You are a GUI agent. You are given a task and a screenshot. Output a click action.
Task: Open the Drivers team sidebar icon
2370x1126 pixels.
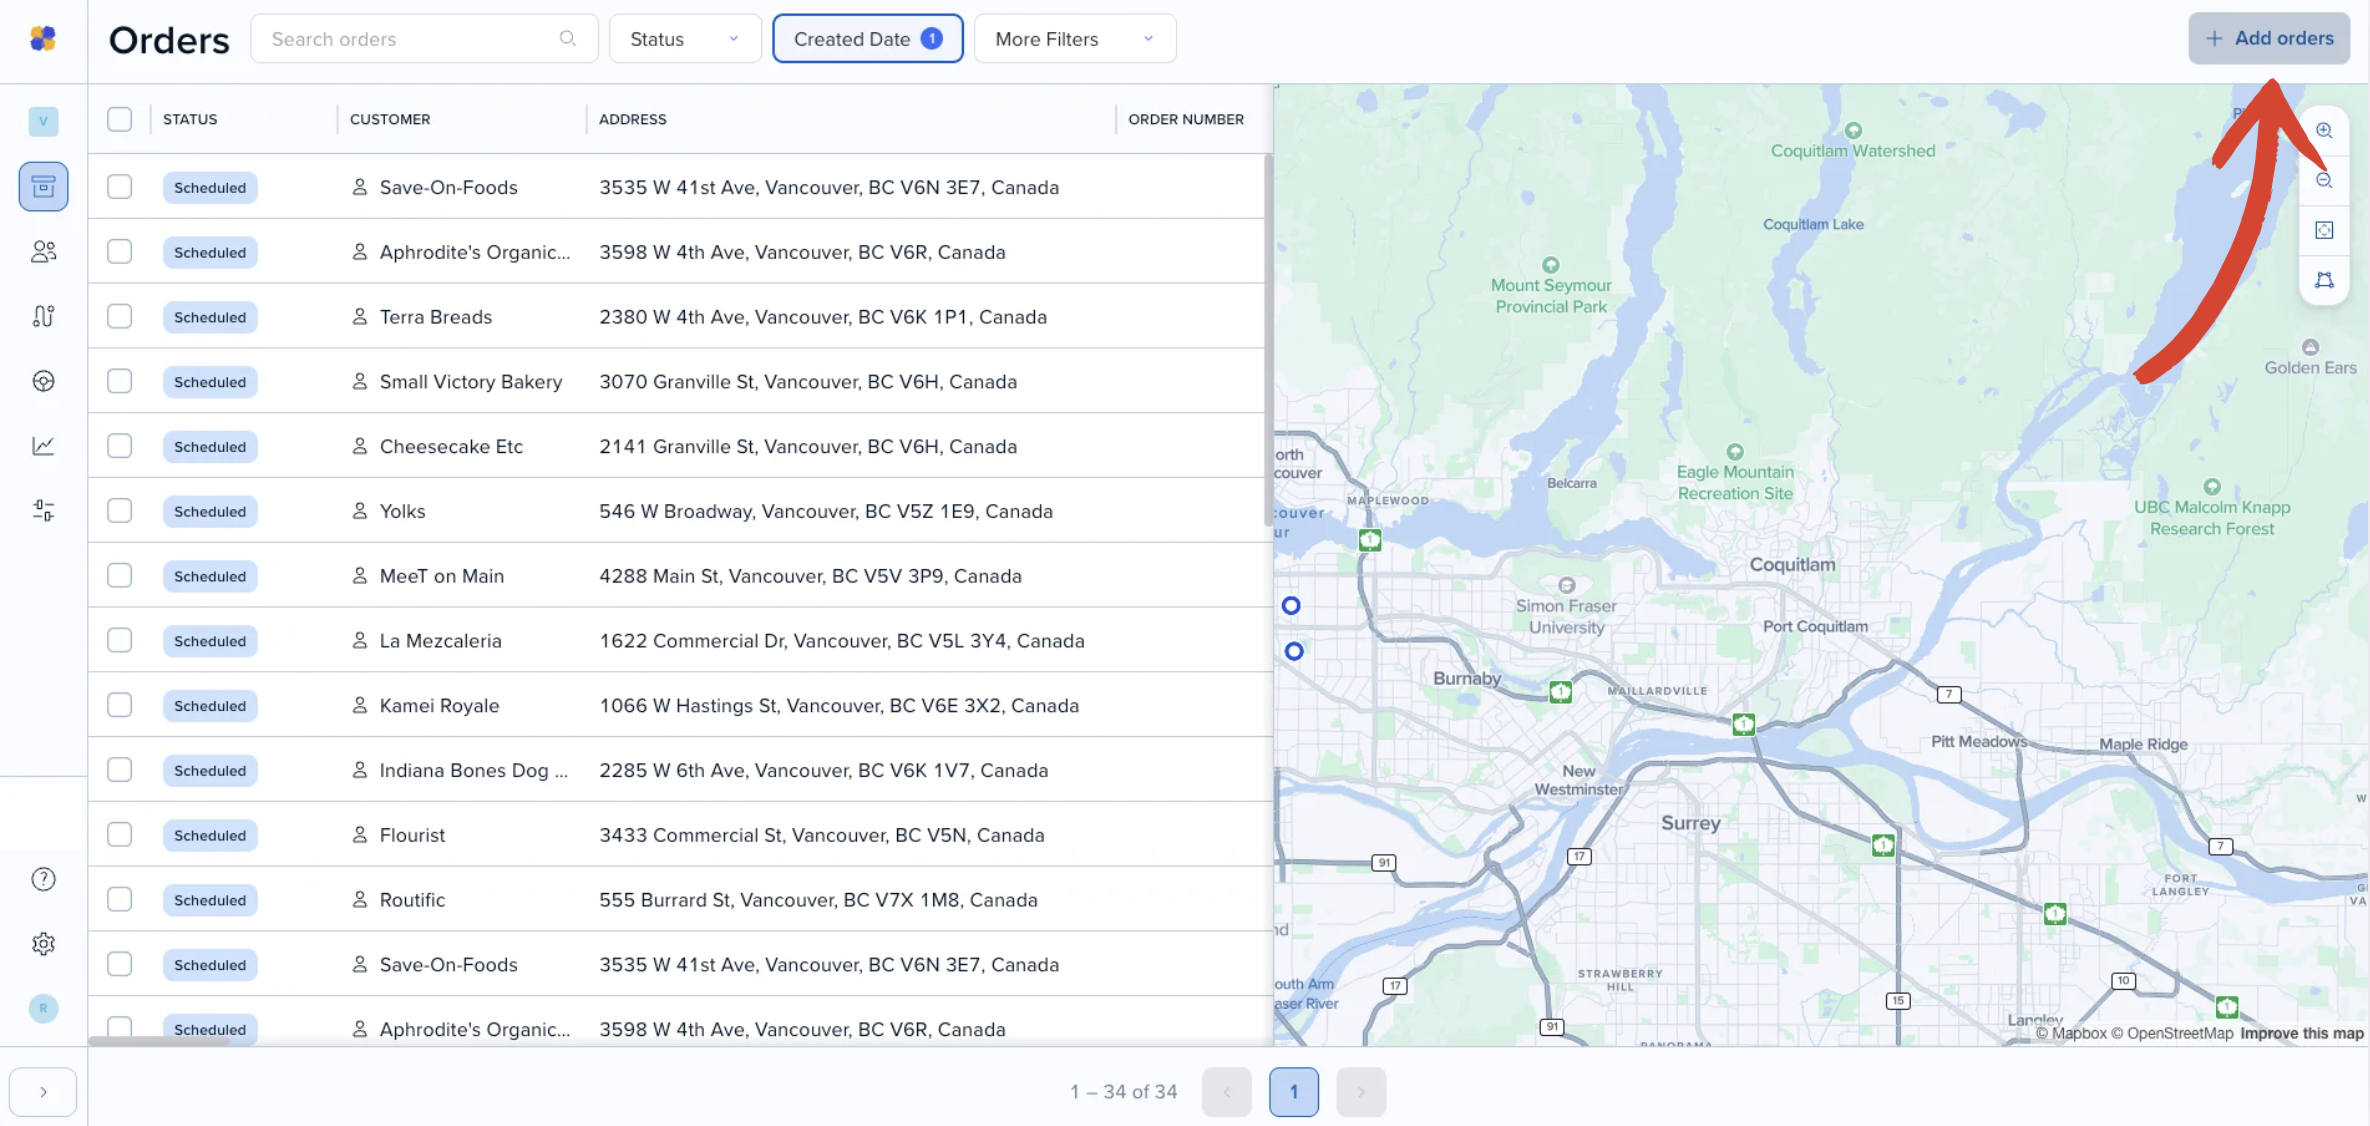pyautogui.click(x=43, y=251)
